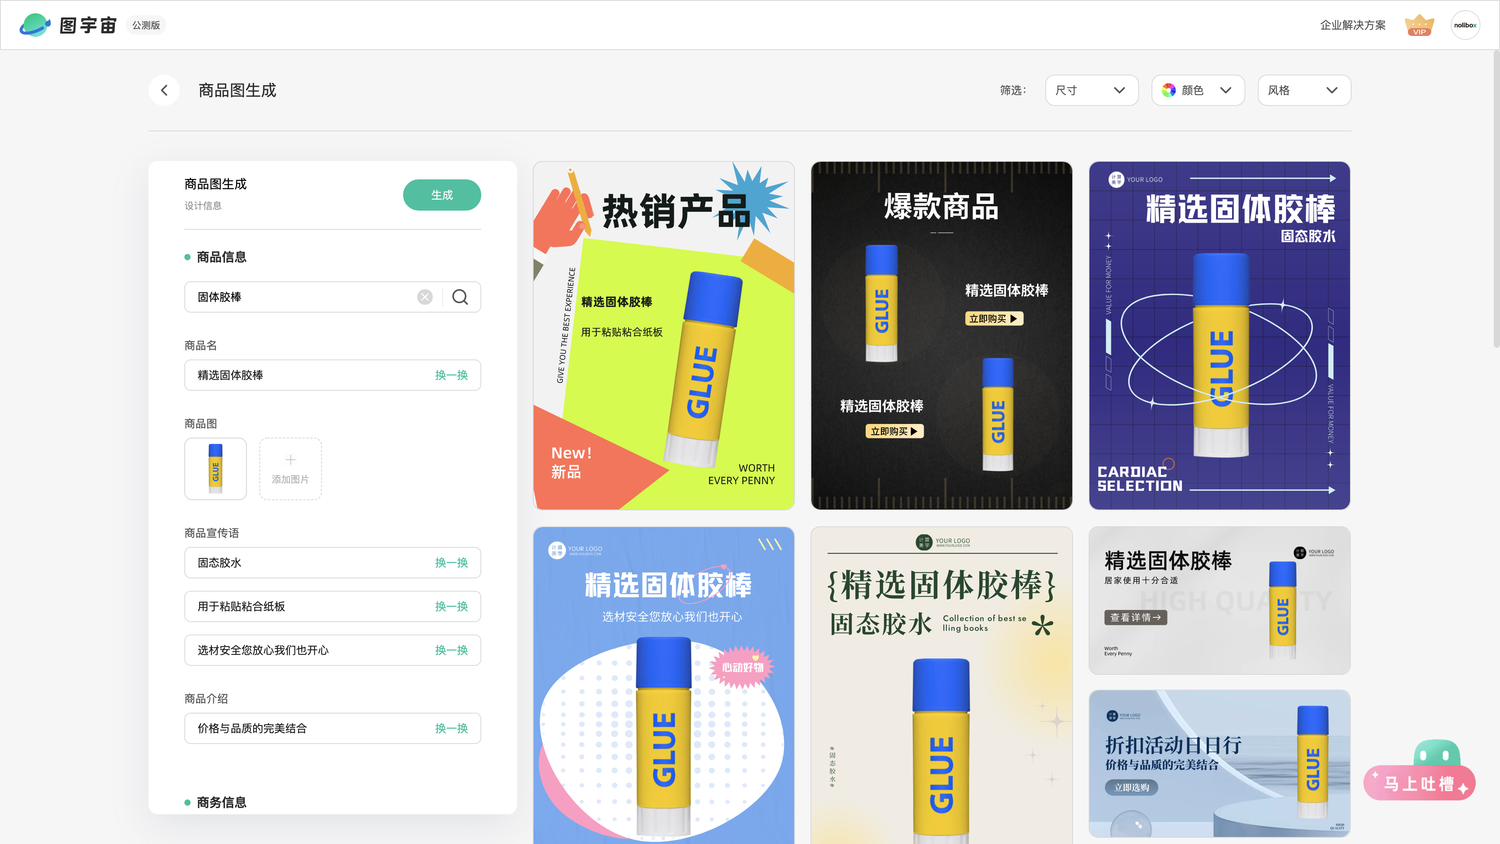
Task: Click 换一换 beside 选材安全您放心我们也开心
Action: point(451,650)
